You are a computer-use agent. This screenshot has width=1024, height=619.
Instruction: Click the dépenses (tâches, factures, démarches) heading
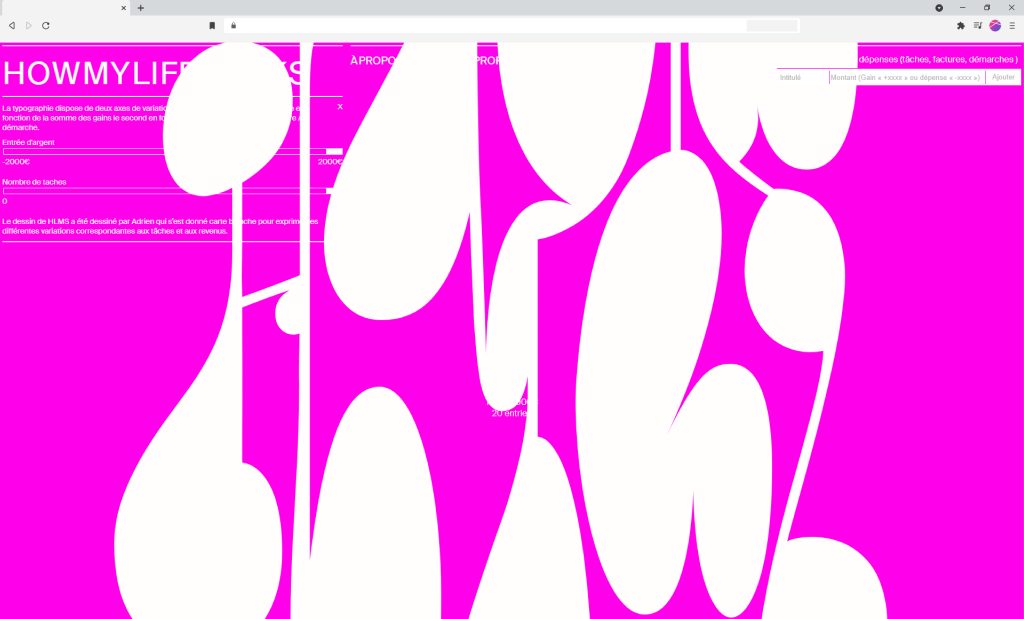pyautogui.click(x=938, y=59)
